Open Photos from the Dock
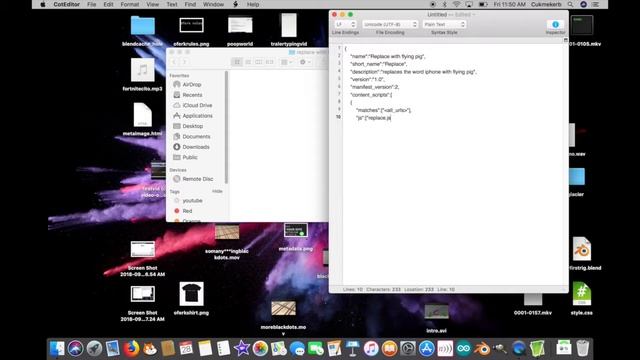This screenshot has height=360, width=640. pos(260,348)
